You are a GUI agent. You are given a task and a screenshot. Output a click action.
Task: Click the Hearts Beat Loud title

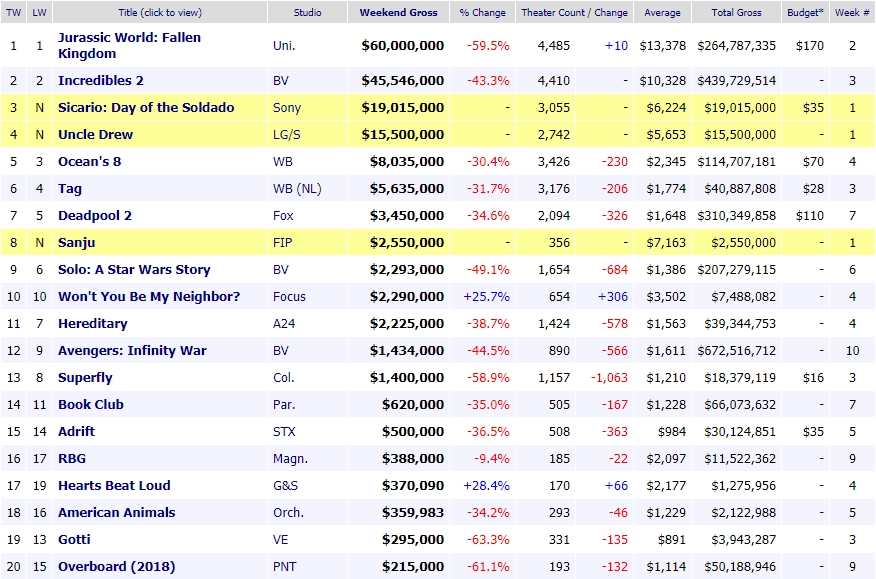pos(114,486)
